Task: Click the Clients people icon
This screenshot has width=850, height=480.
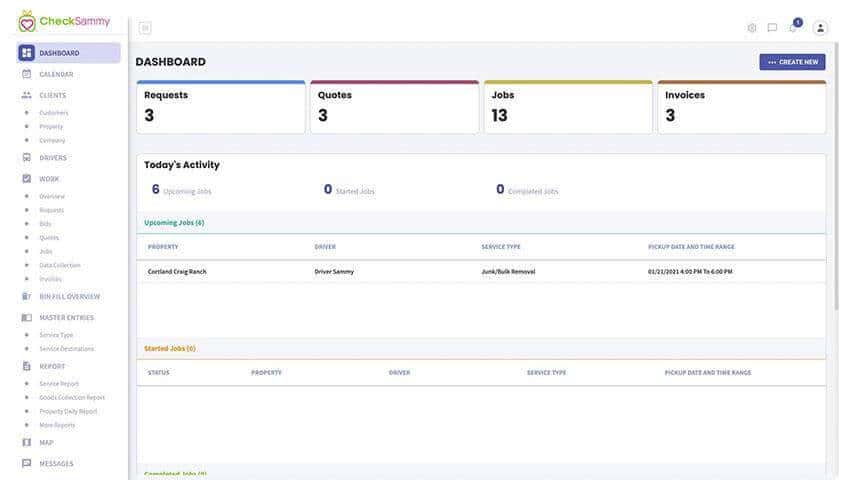Action: click(x=26, y=95)
